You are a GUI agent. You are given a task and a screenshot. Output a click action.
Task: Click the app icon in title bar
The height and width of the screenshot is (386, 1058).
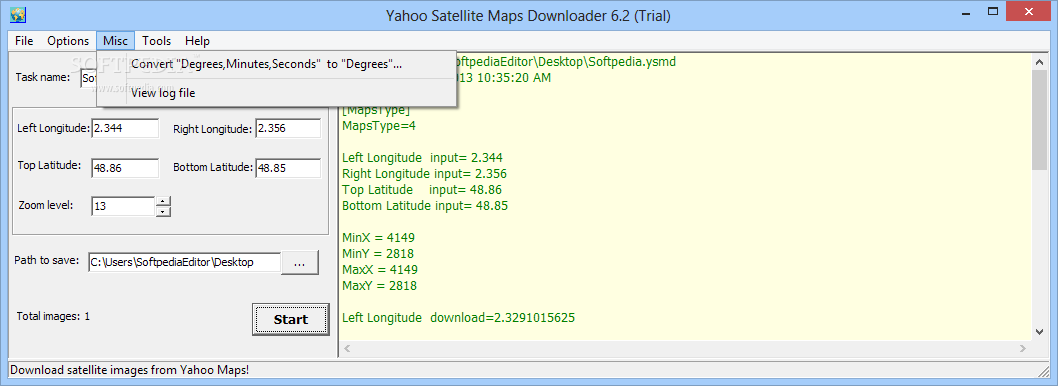(x=18, y=13)
